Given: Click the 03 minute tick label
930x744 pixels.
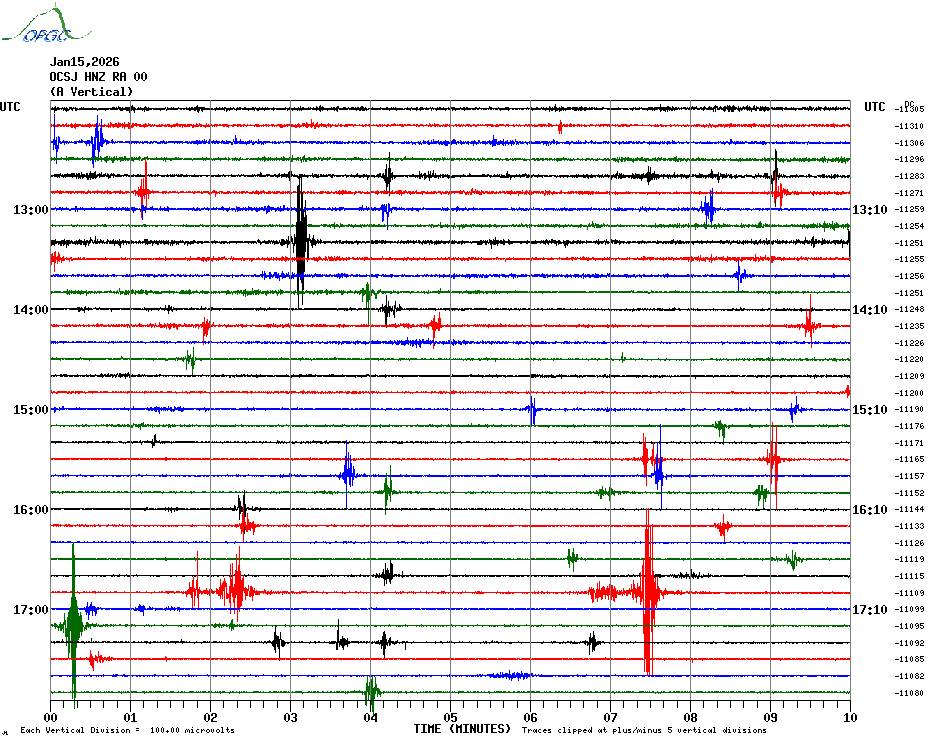Looking at the screenshot, I should click(291, 717).
